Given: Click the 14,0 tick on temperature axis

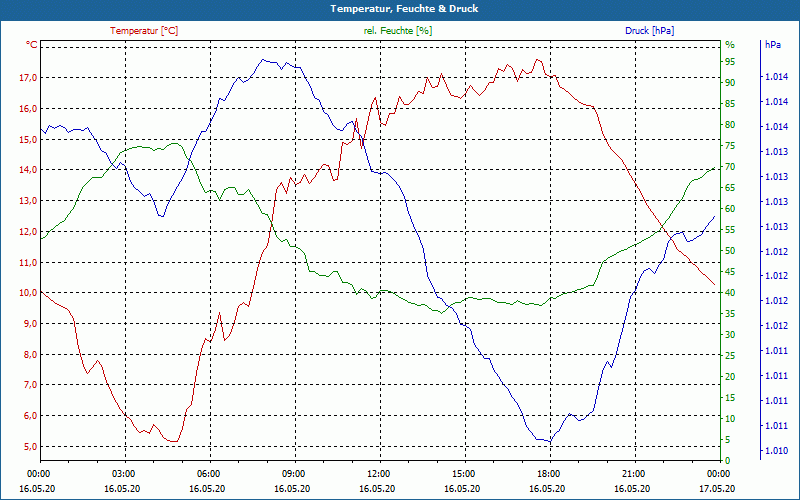Looking at the screenshot, I should pyautogui.click(x=28, y=170).
